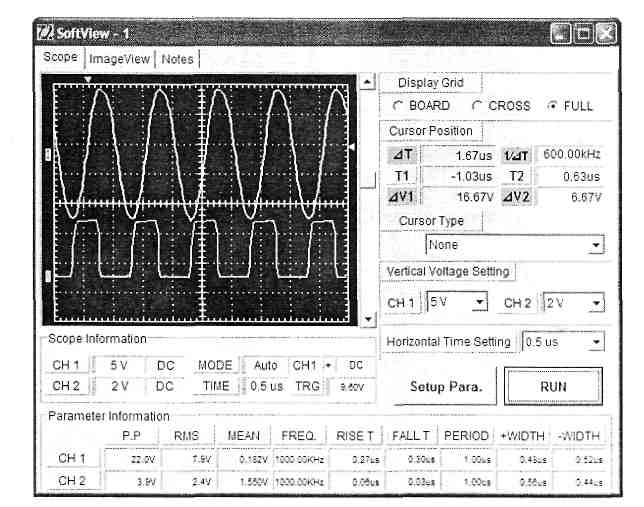Click the ΔT value 1.67us

point(458,155)
